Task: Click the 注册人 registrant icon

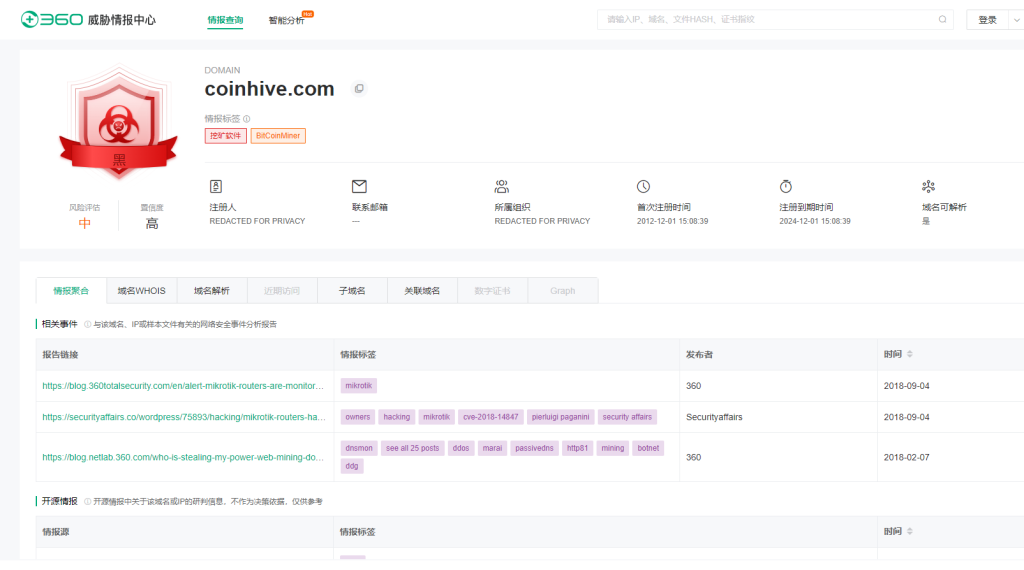Action: click(x=216, y=187)
